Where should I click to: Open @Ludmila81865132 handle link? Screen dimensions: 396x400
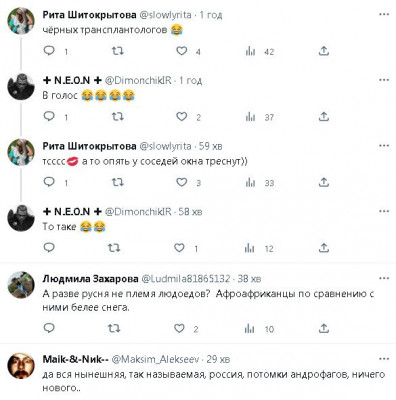click(x=186, y=279)
